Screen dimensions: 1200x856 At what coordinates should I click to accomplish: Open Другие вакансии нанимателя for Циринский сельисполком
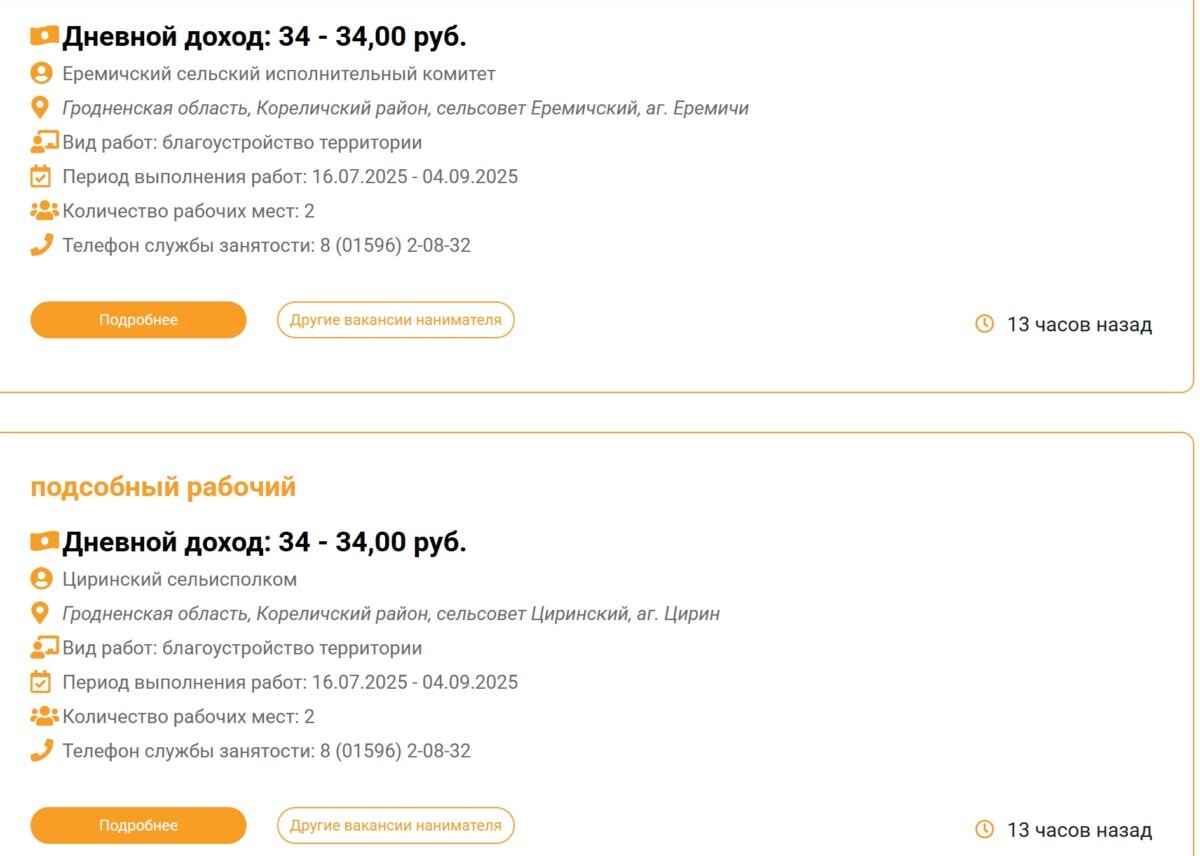coord(395,826)
